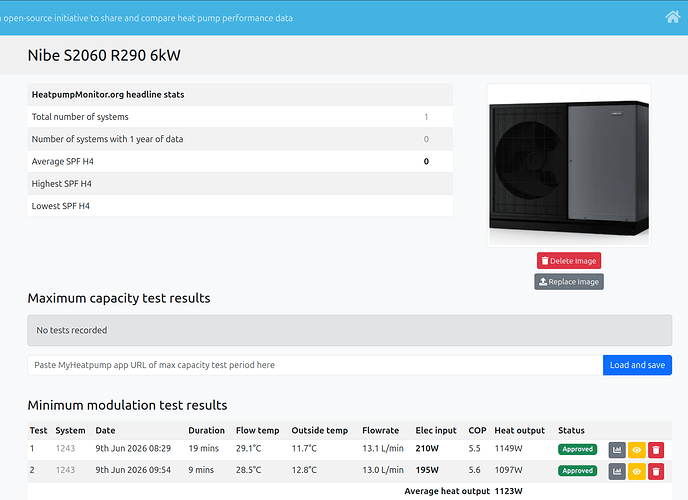Click the Date column header

(x=105, y=430)
